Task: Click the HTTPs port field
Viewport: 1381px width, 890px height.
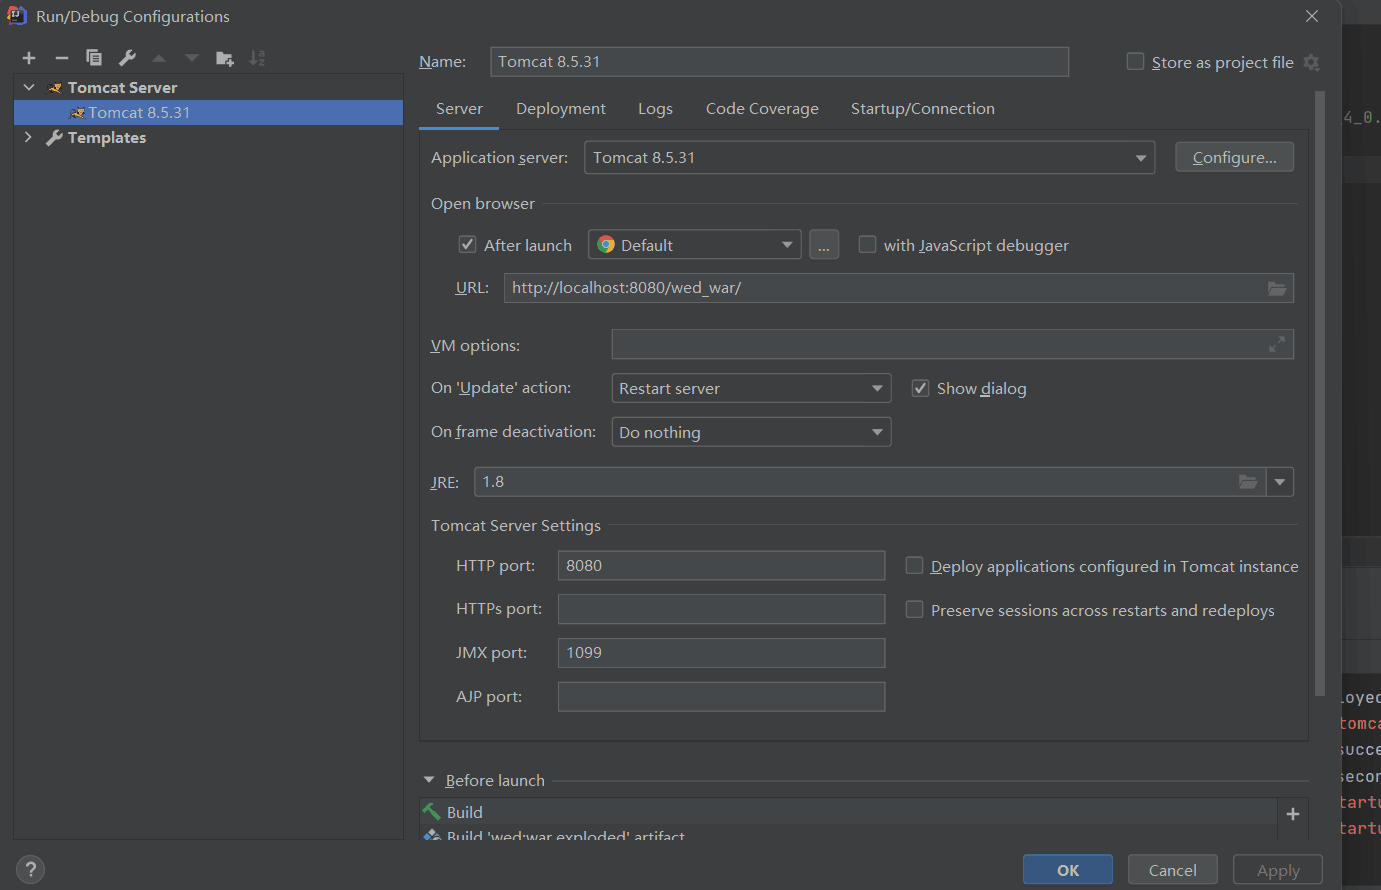Action: click(x=721, y=609)
